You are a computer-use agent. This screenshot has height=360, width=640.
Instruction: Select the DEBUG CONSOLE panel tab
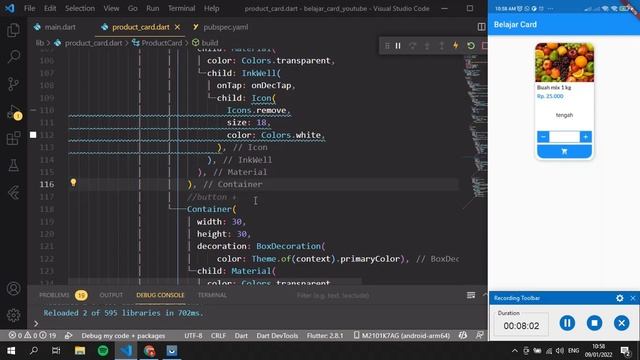[x=160, y=295]
